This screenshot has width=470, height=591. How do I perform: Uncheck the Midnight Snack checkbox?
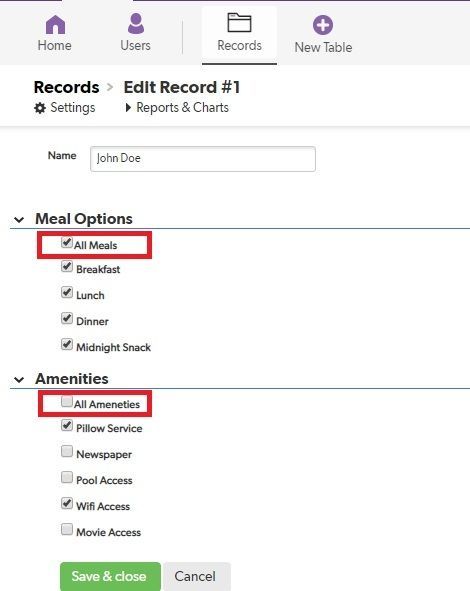(67, 344)
